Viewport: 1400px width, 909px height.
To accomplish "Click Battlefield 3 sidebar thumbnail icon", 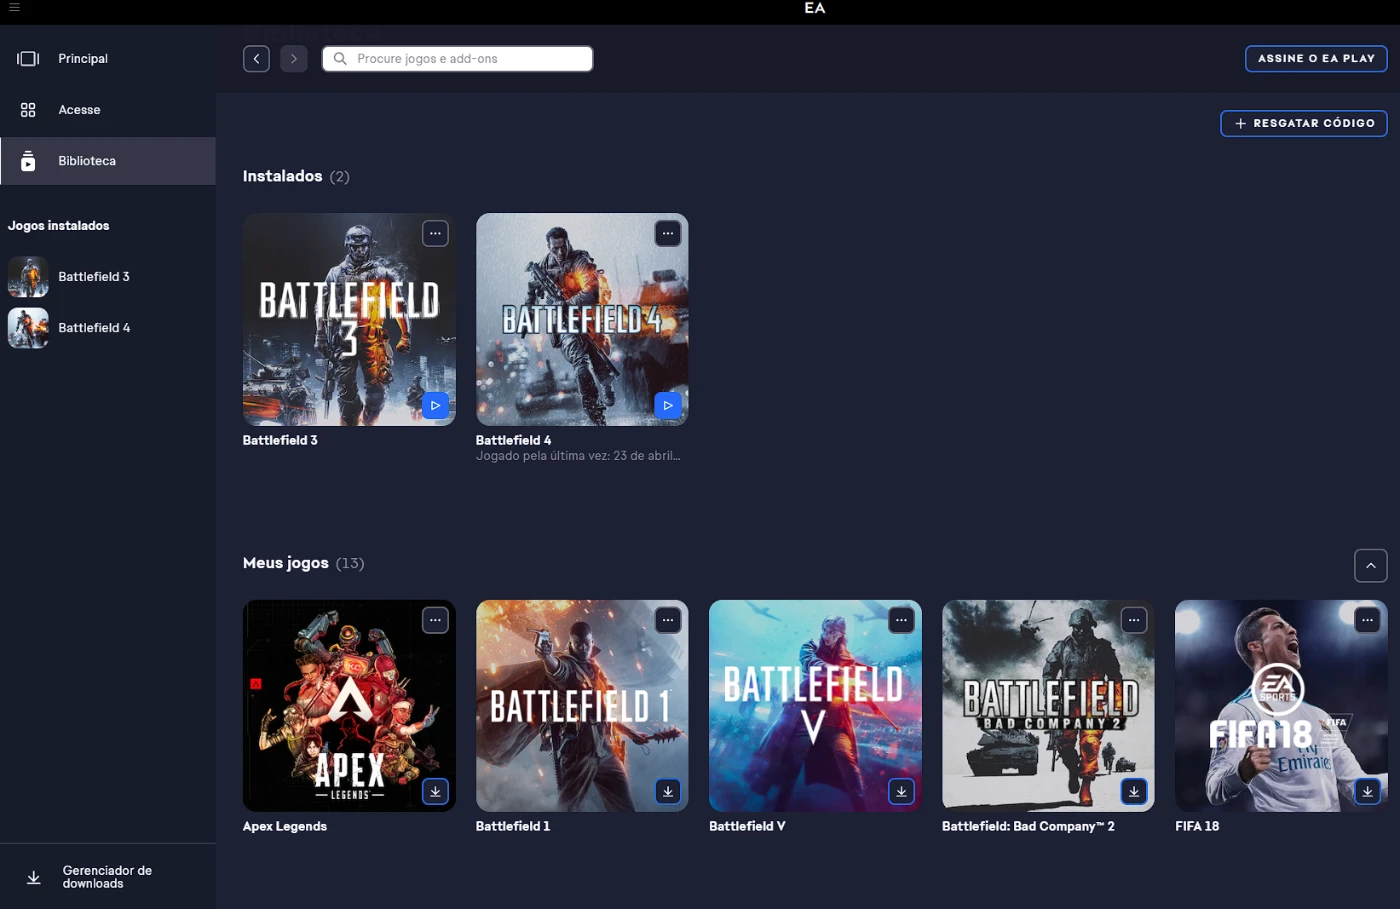I will point(28,277).
